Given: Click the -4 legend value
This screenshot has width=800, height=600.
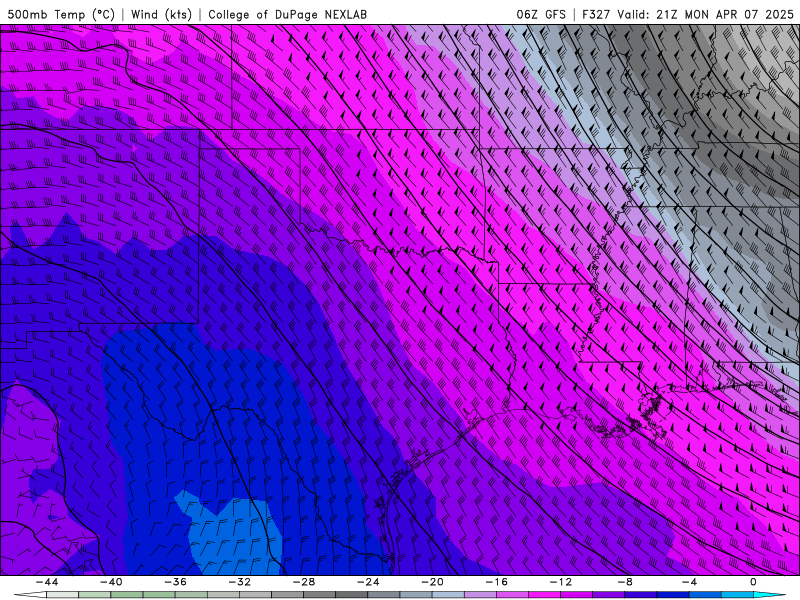Looking at the screenshot, I should click(689, 582).
